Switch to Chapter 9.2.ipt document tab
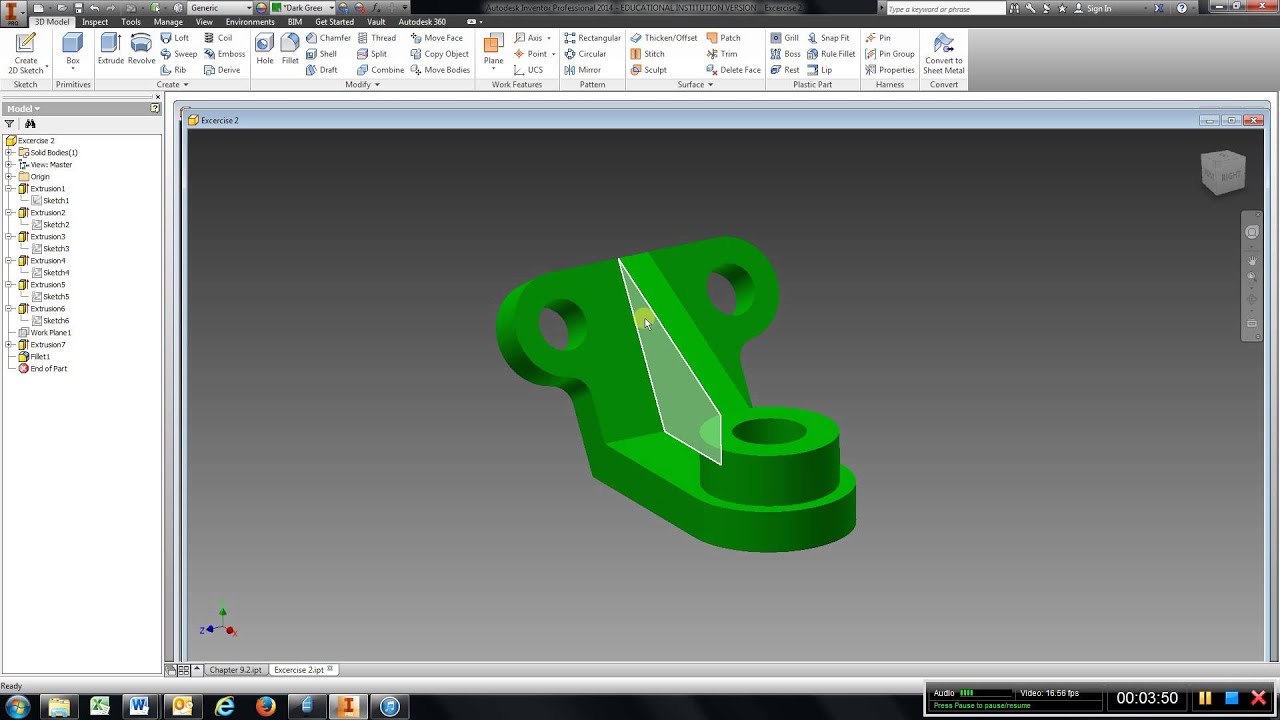Viewport: 1280px width, 720px height. click(x=235, y=670)
